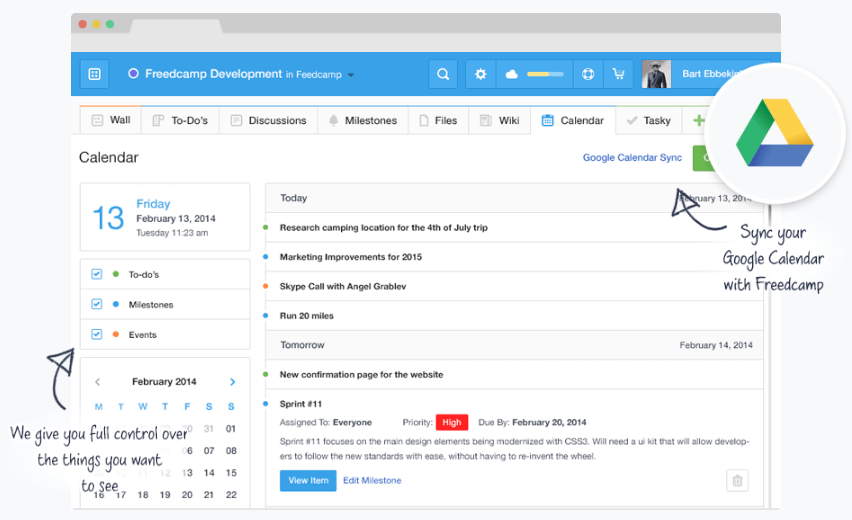Viewport: 852px width, 520px height.
Task: Toggle the Milestones filter checkbox
Action: [97, 304]
